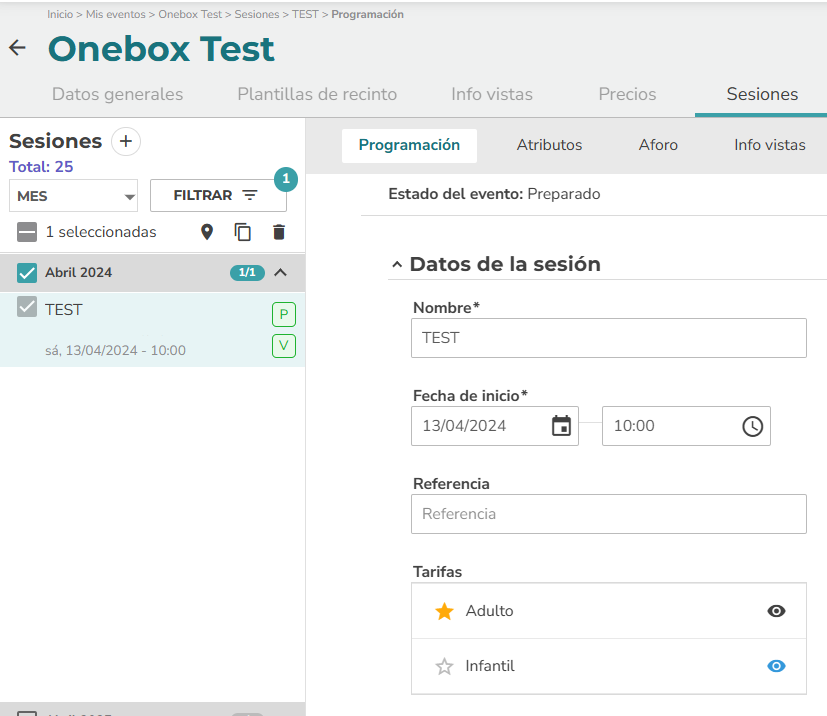Click the Onebox Test title
This screenshot has height=716, width=827.
click(161, 49)
